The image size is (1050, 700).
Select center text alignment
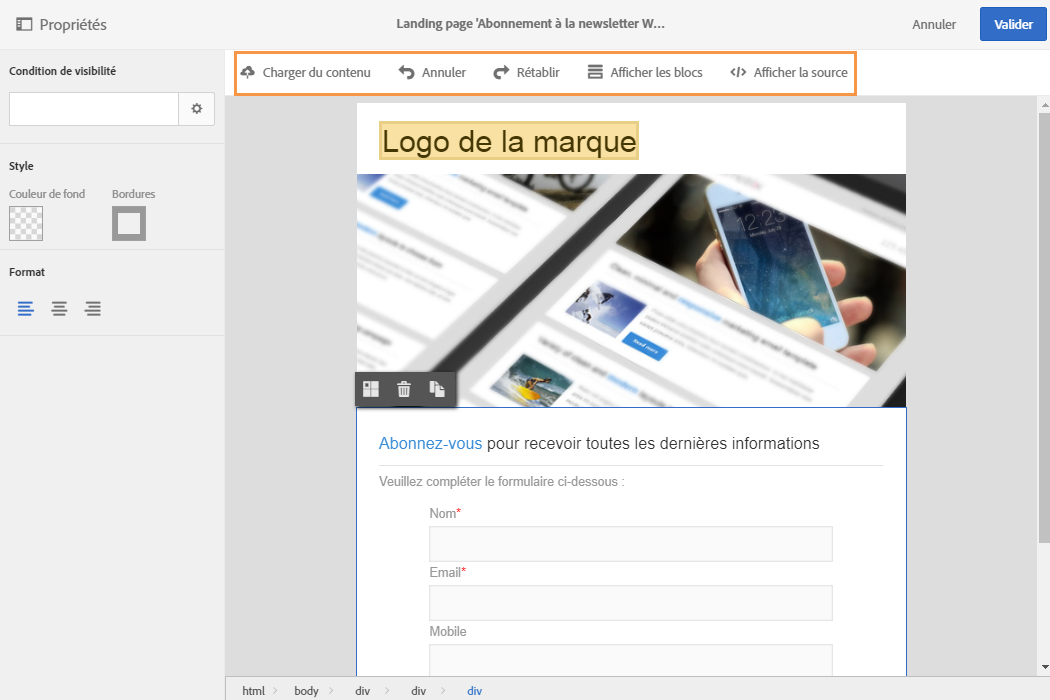59,309
